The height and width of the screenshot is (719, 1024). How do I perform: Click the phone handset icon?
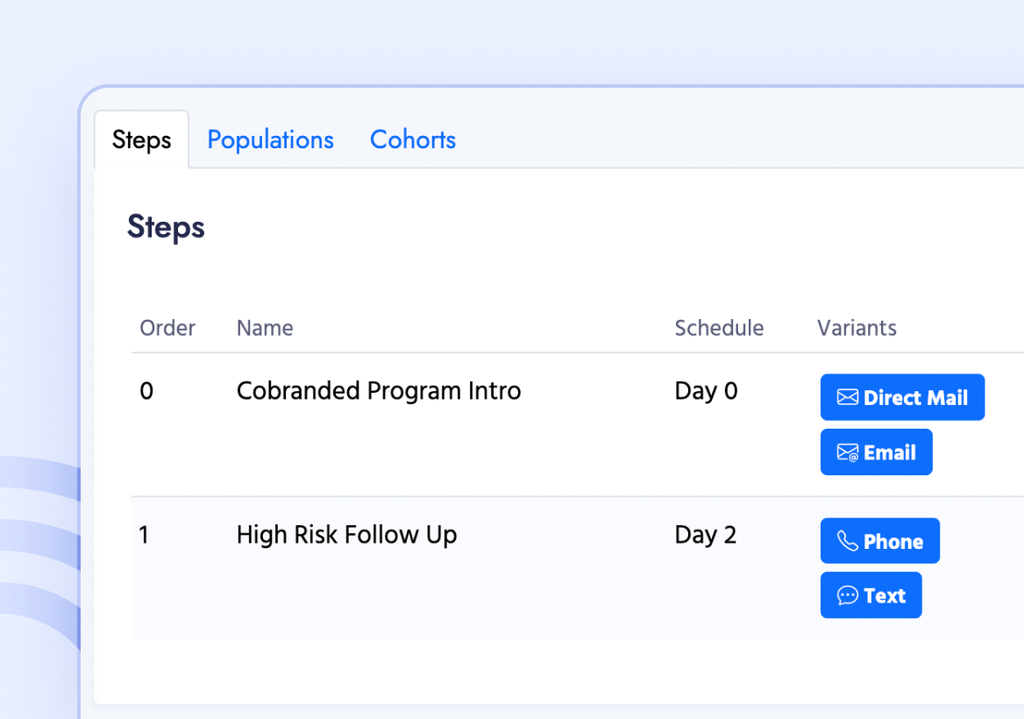click(x=847, y=541)
